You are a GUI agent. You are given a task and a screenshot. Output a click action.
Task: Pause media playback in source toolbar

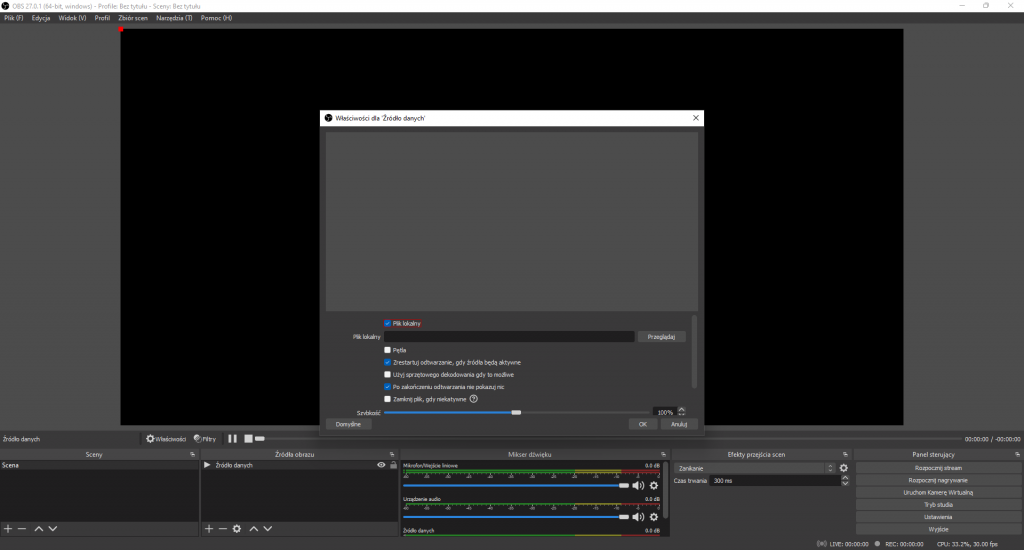click(232, 438)
